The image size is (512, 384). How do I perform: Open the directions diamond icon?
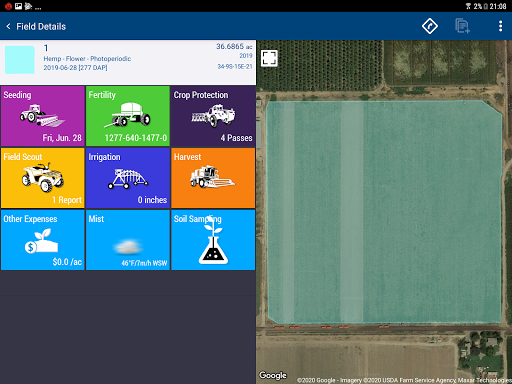[430, 26]
